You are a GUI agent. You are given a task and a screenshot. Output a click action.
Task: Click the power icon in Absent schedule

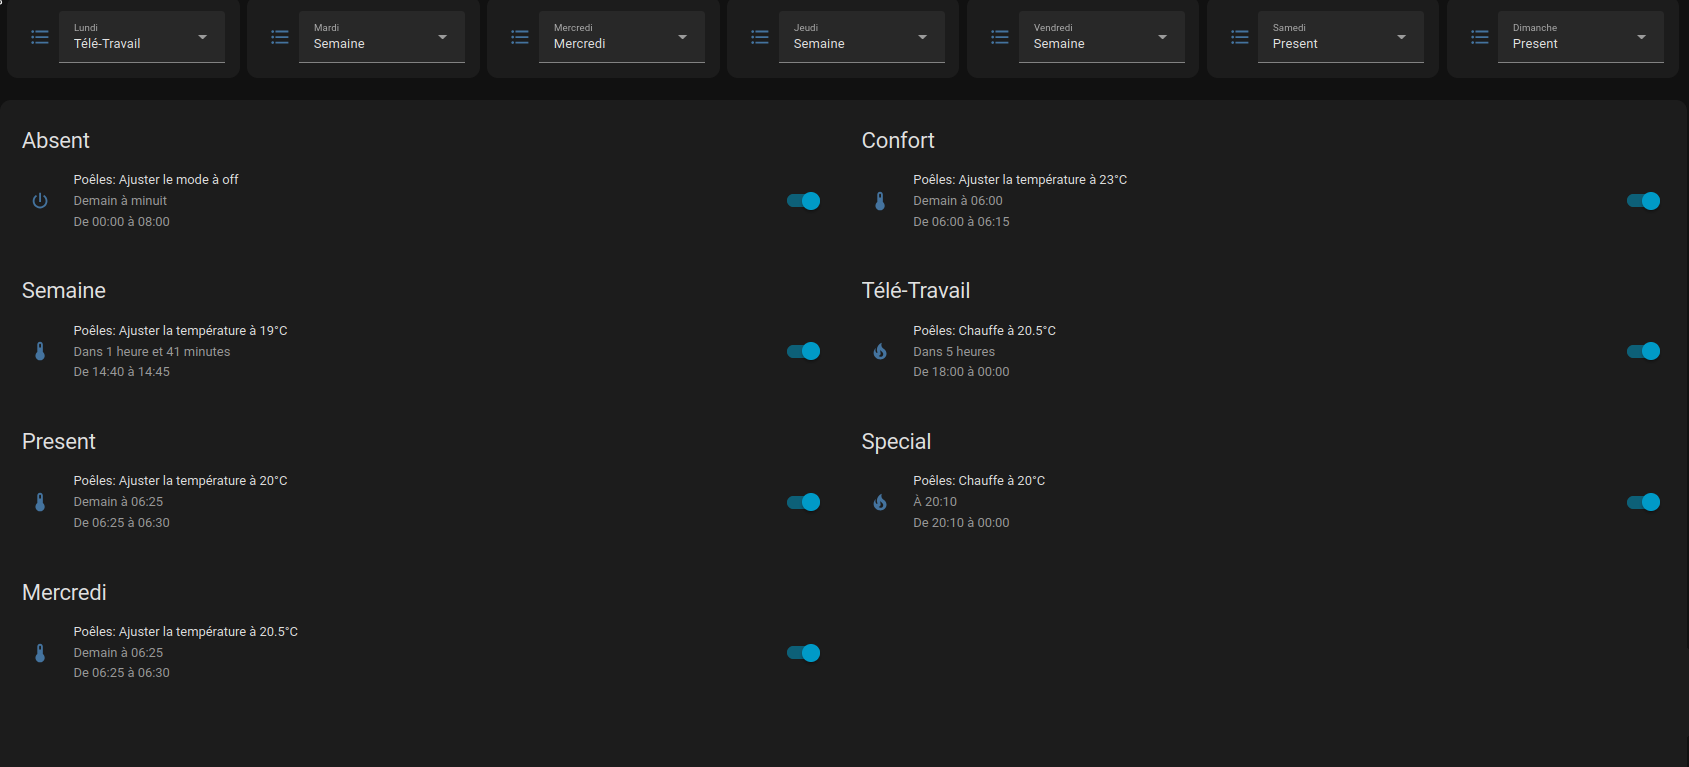coord(40,201)
